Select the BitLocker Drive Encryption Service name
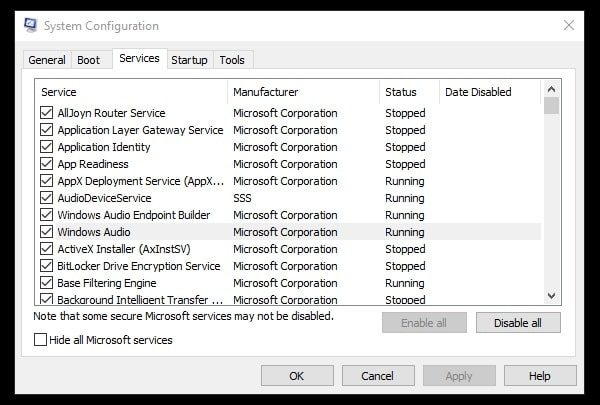The image size is (600, 405). click(x=139, y=266)
